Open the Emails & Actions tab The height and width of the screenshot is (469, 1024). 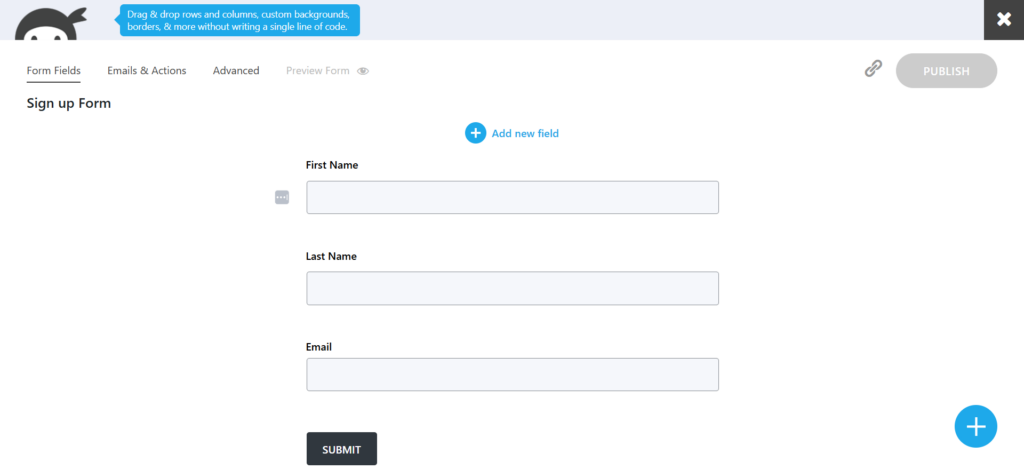[147, 71]
